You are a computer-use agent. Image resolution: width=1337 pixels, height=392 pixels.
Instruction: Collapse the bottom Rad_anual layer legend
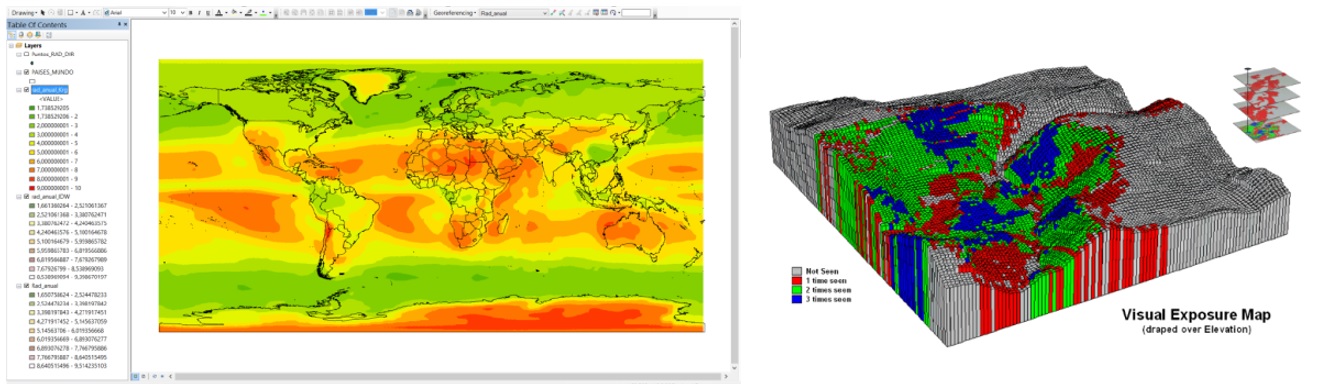coord(19,286)
